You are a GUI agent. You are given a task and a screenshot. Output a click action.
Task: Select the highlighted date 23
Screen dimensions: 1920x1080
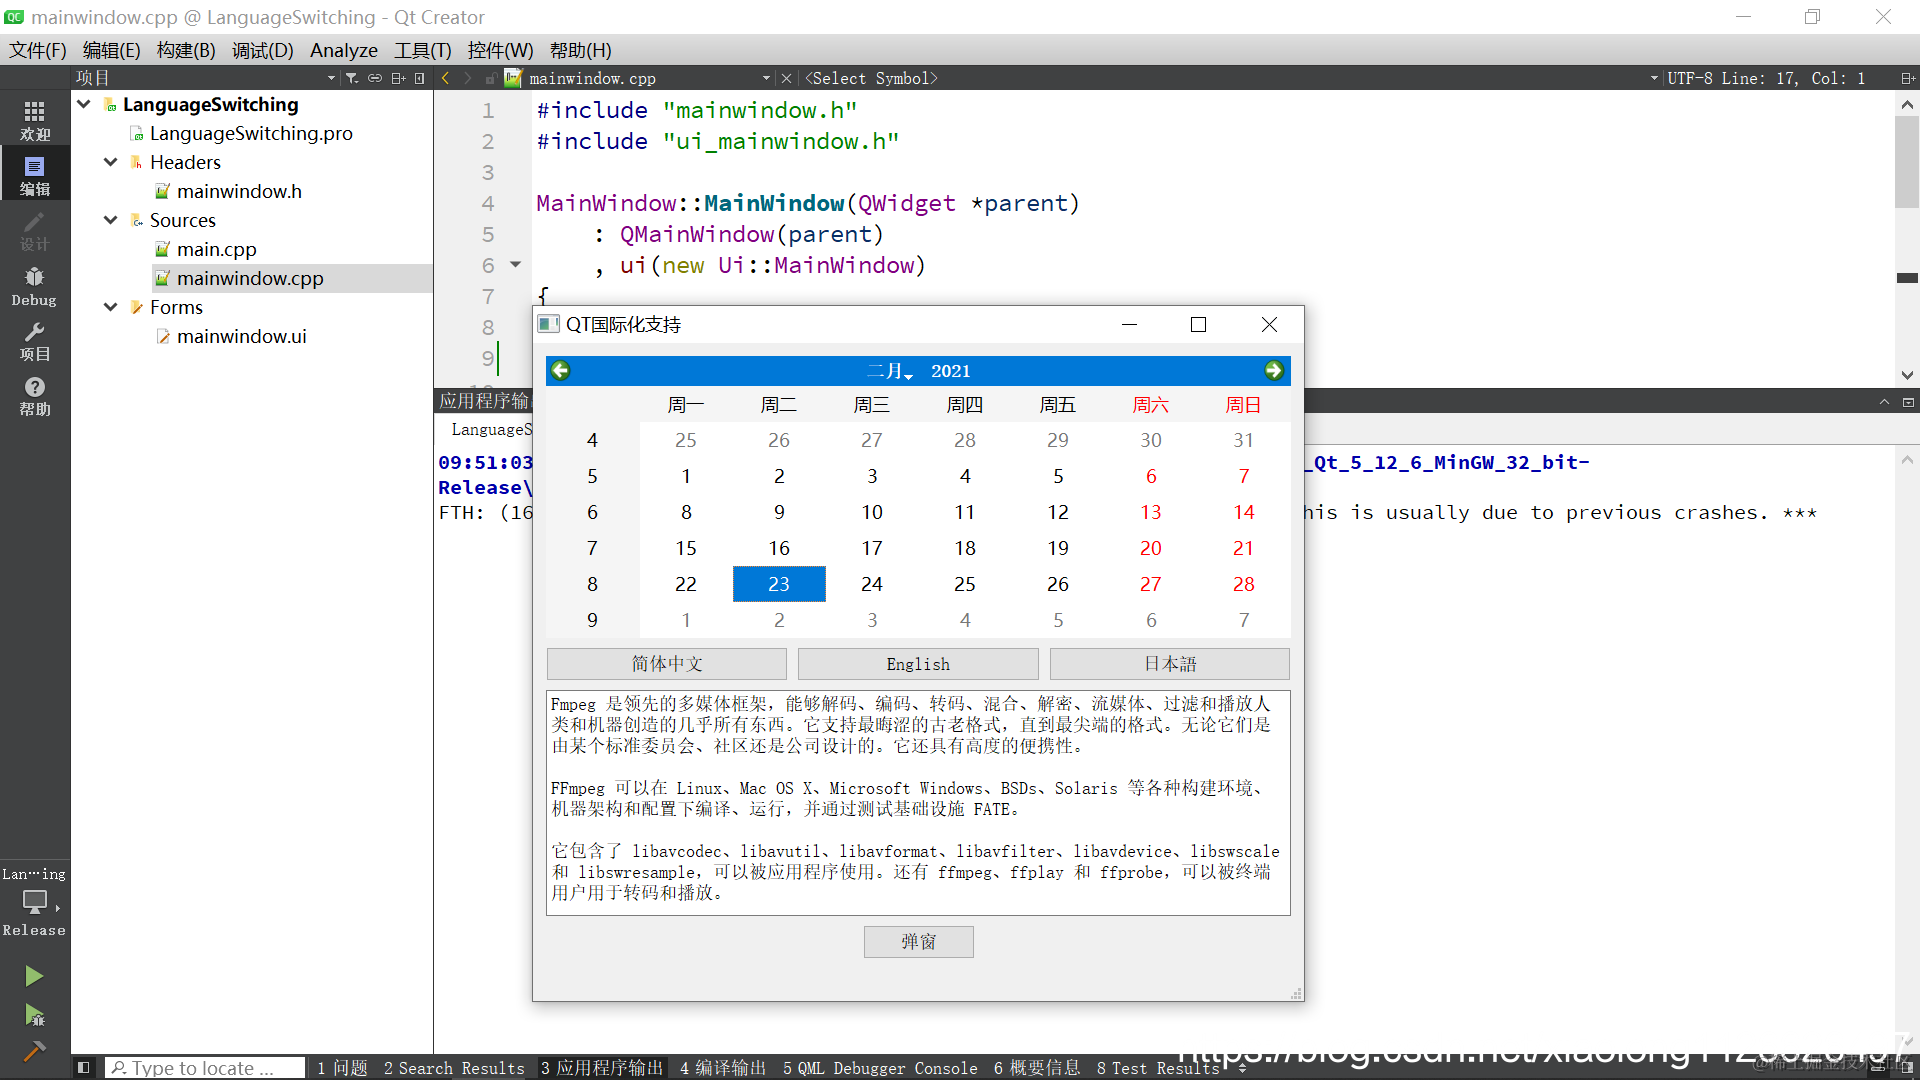pos(779,584)
